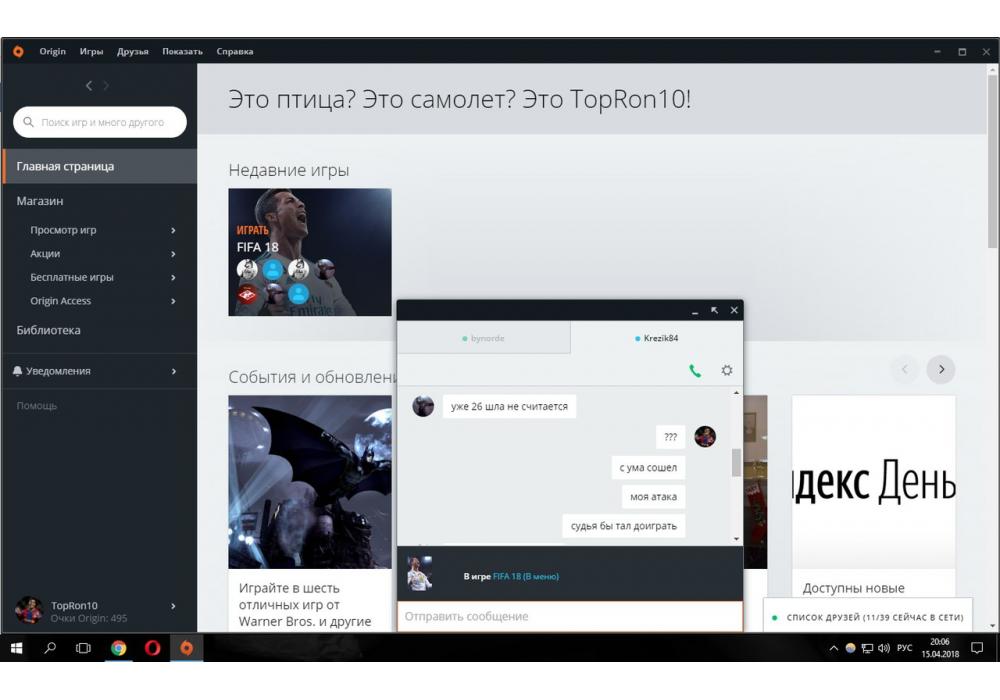Pop out chat window arrow icon
The image size is (1000, 700).
click(x=714, y=310)
